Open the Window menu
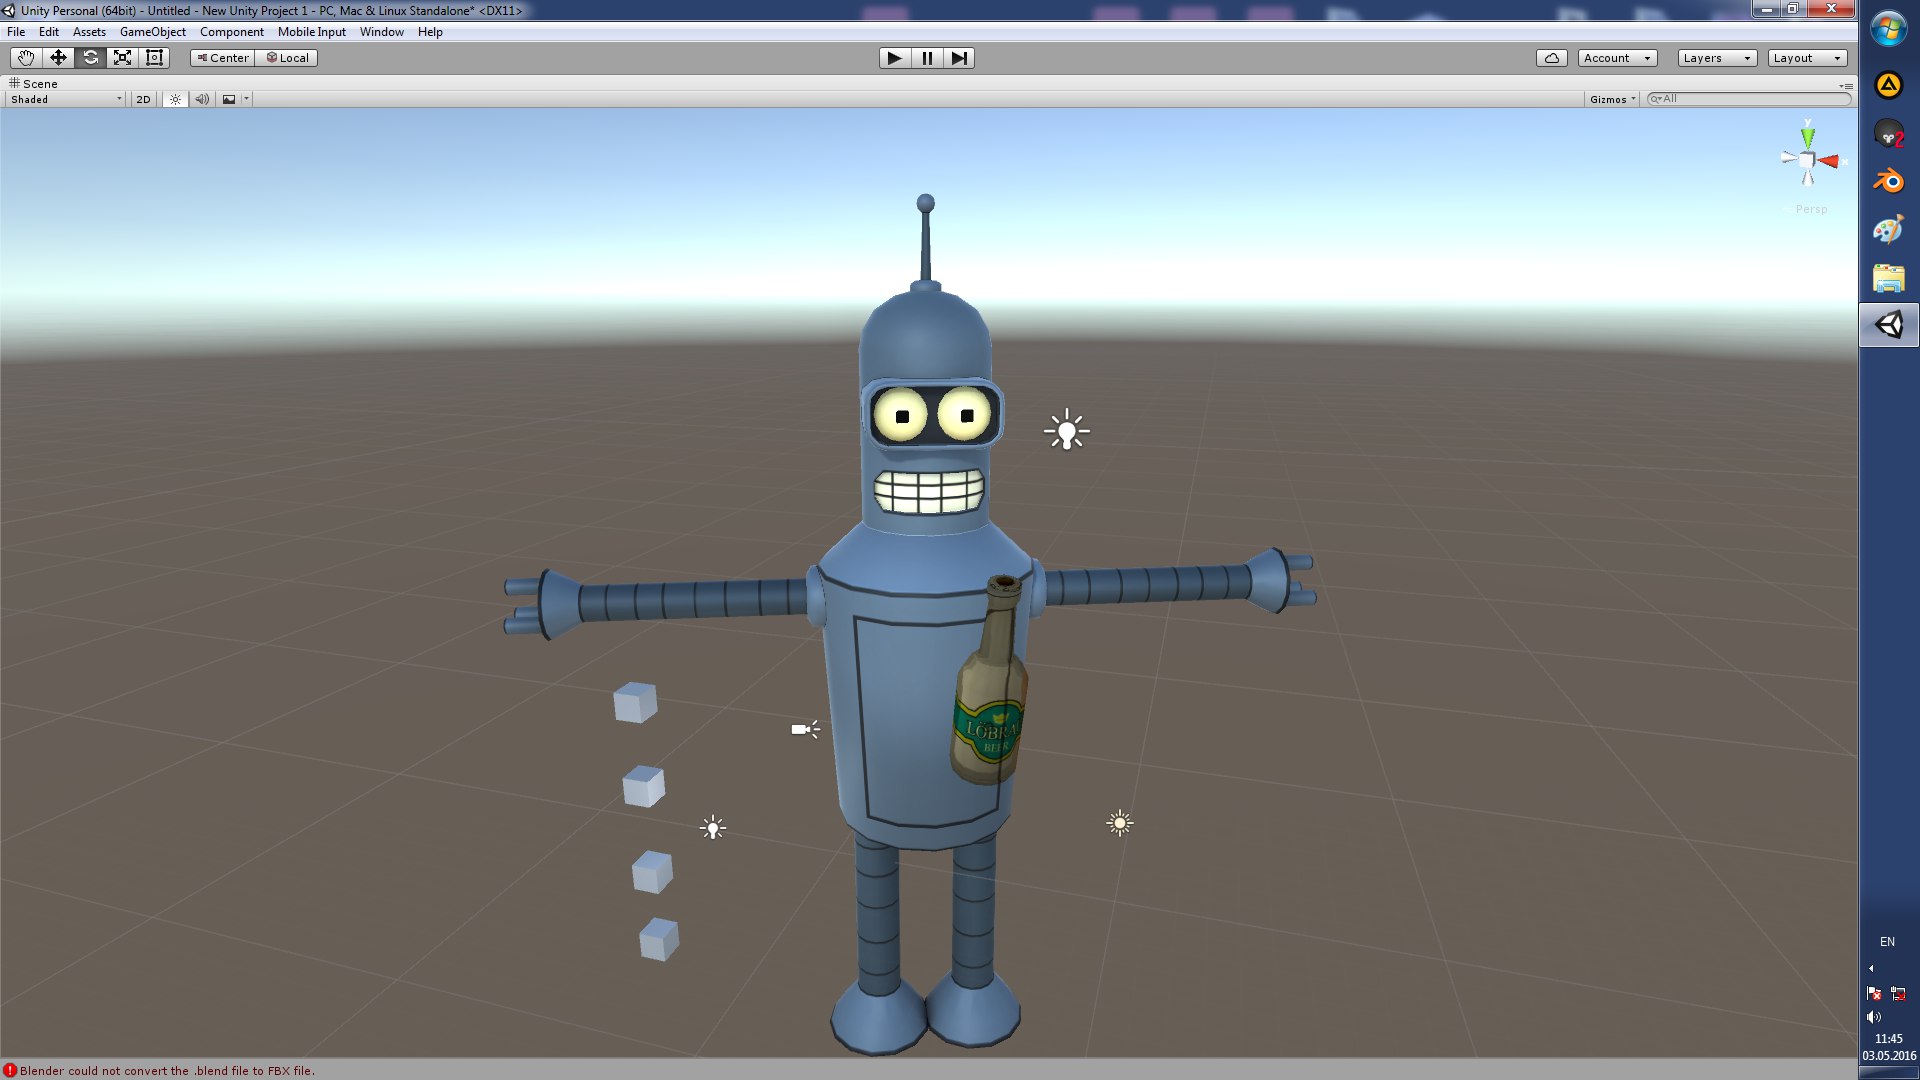This screenshot has height=1080, width=1920. (x=382, y=32)
